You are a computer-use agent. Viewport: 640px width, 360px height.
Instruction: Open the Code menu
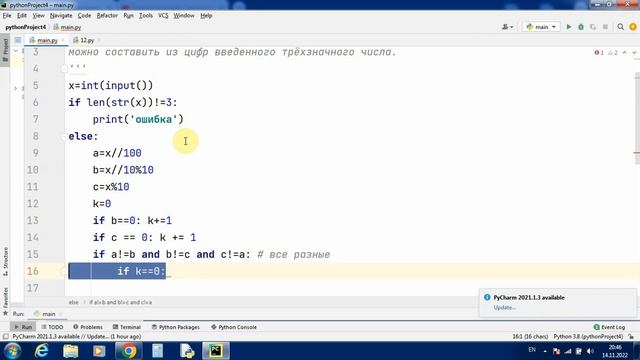coord(84,16)
